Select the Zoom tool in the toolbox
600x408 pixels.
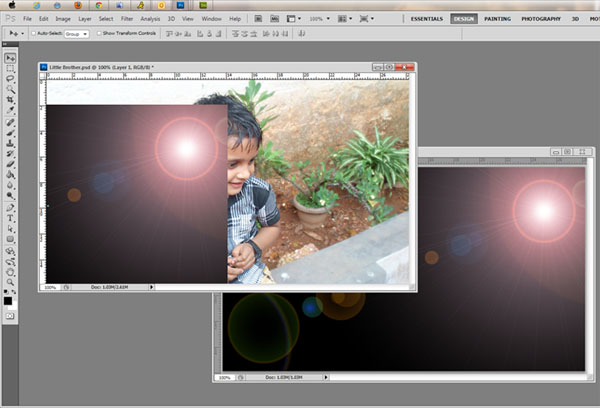click(x=10, y=282)
